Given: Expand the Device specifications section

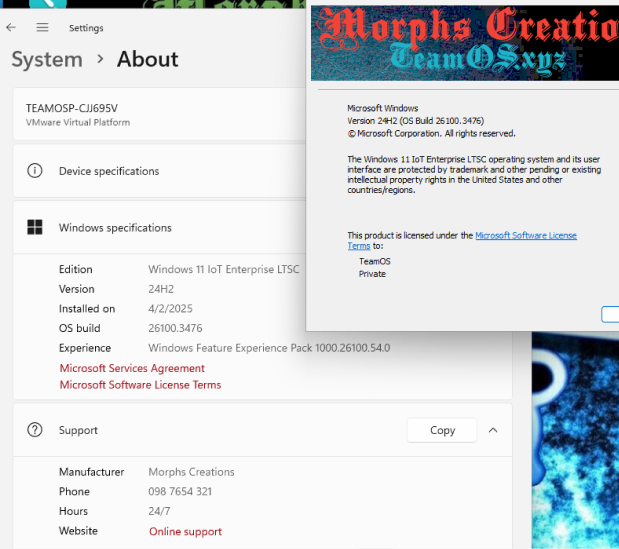Looking at the screenshot, I should tap(159, 171).
